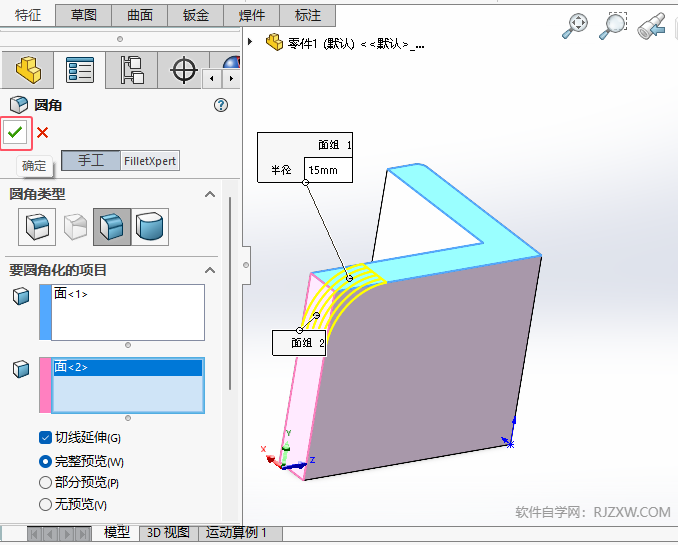Select 无预览 radio option

pos(45,504)
